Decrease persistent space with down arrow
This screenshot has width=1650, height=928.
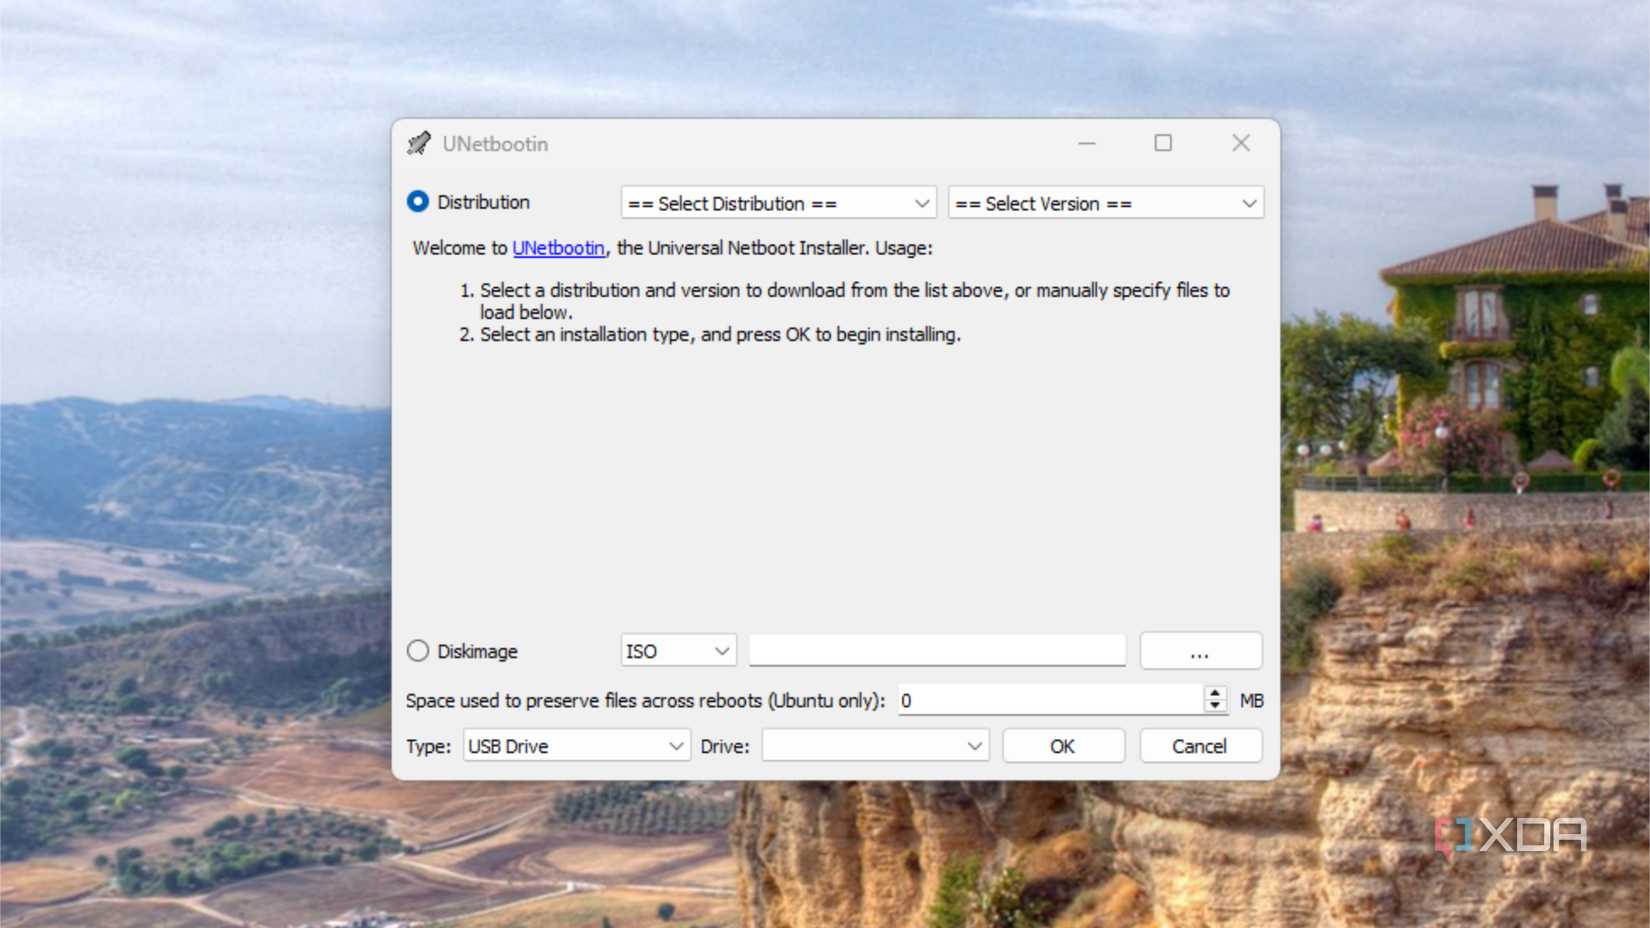pos(1215,706)
